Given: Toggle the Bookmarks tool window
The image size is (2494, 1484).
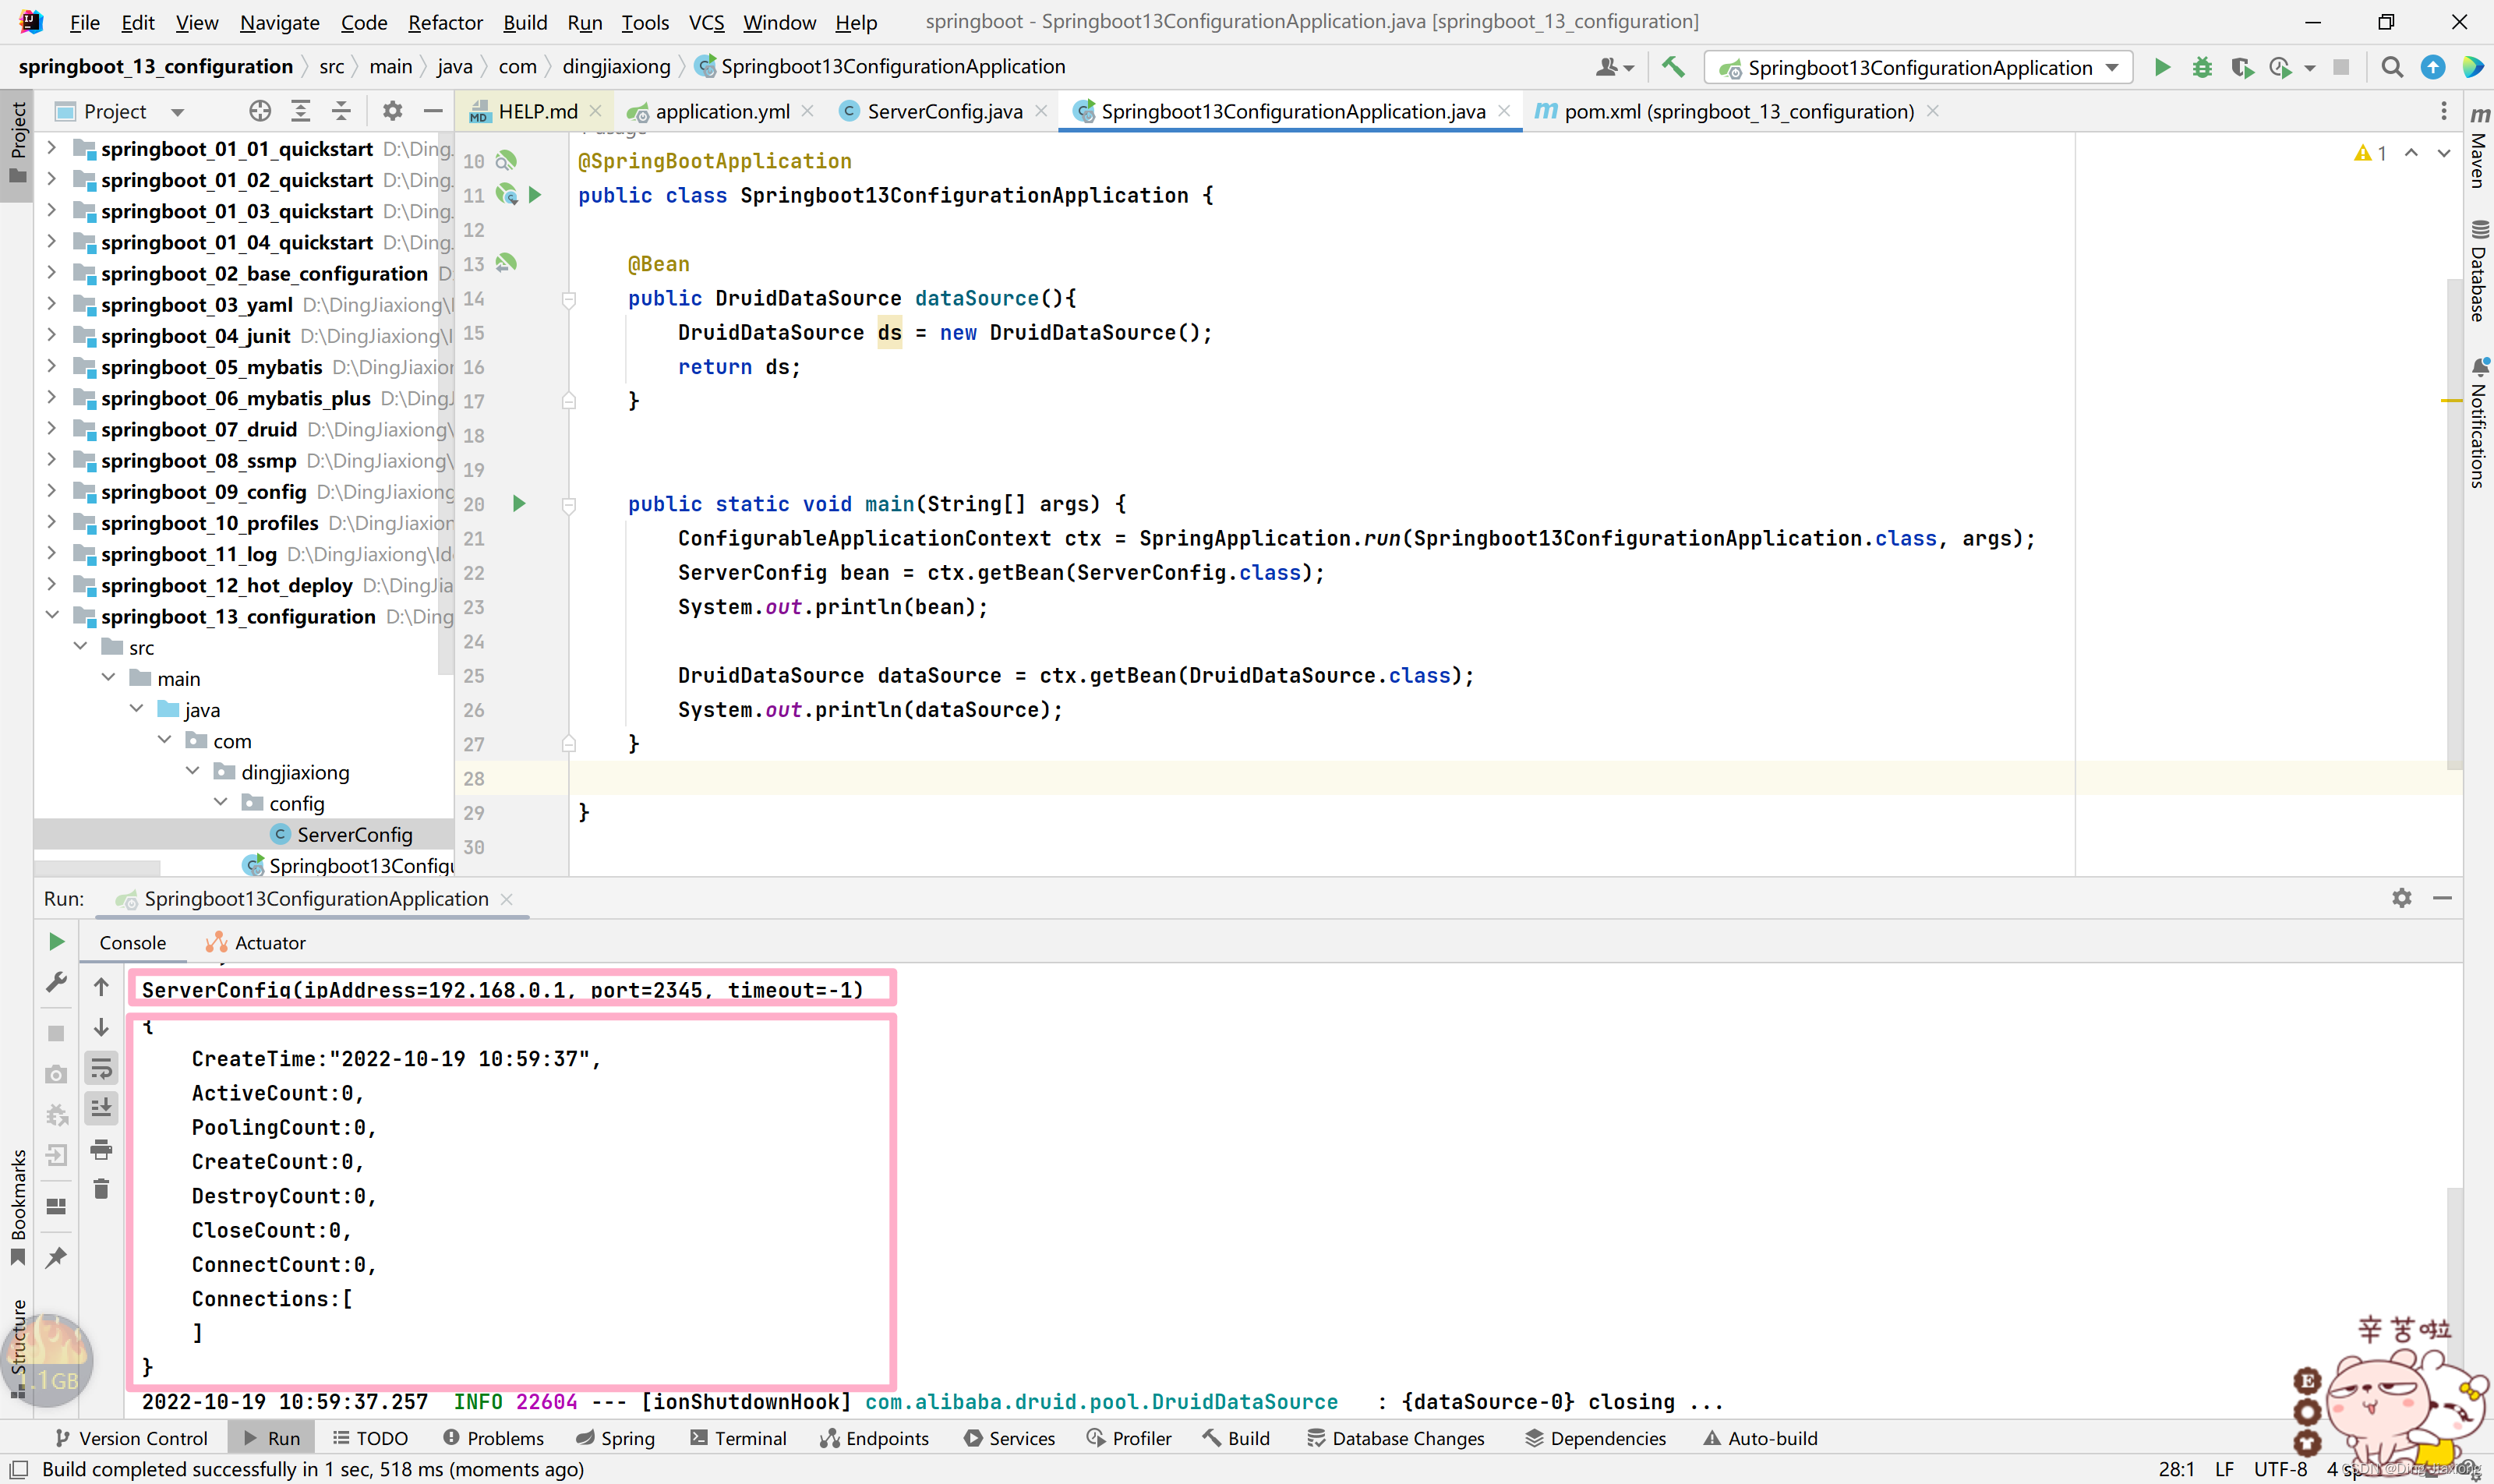Looking at the screenshot, I should coord(17,1208).
